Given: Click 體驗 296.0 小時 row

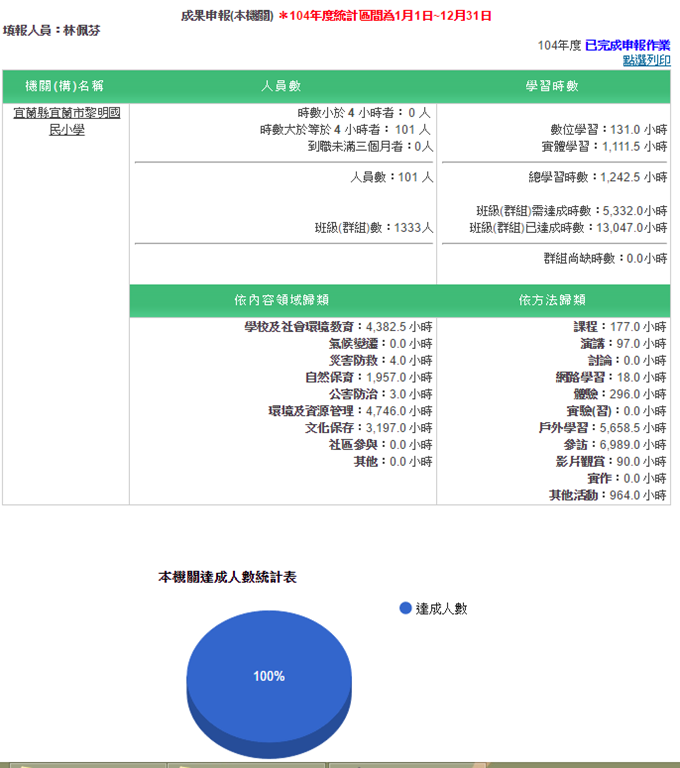Looking at the screenshot, I should [620, 394].
